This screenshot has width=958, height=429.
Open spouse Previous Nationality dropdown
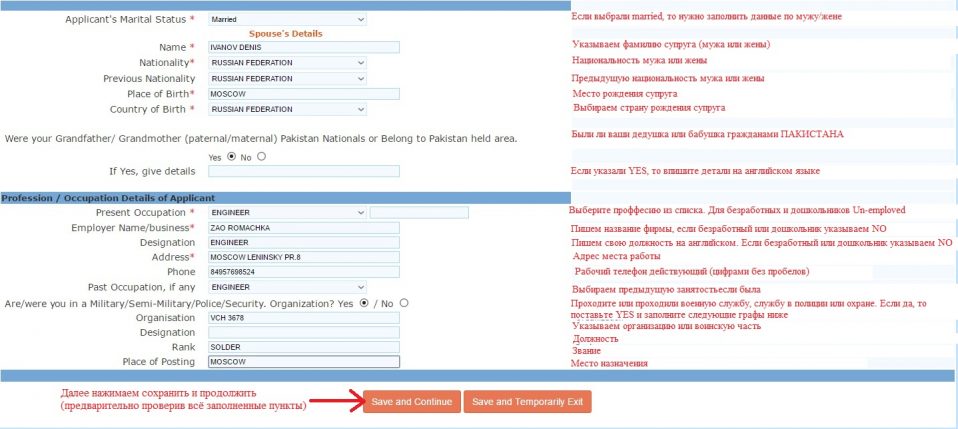pyautogui.click(x=287, y=79)
